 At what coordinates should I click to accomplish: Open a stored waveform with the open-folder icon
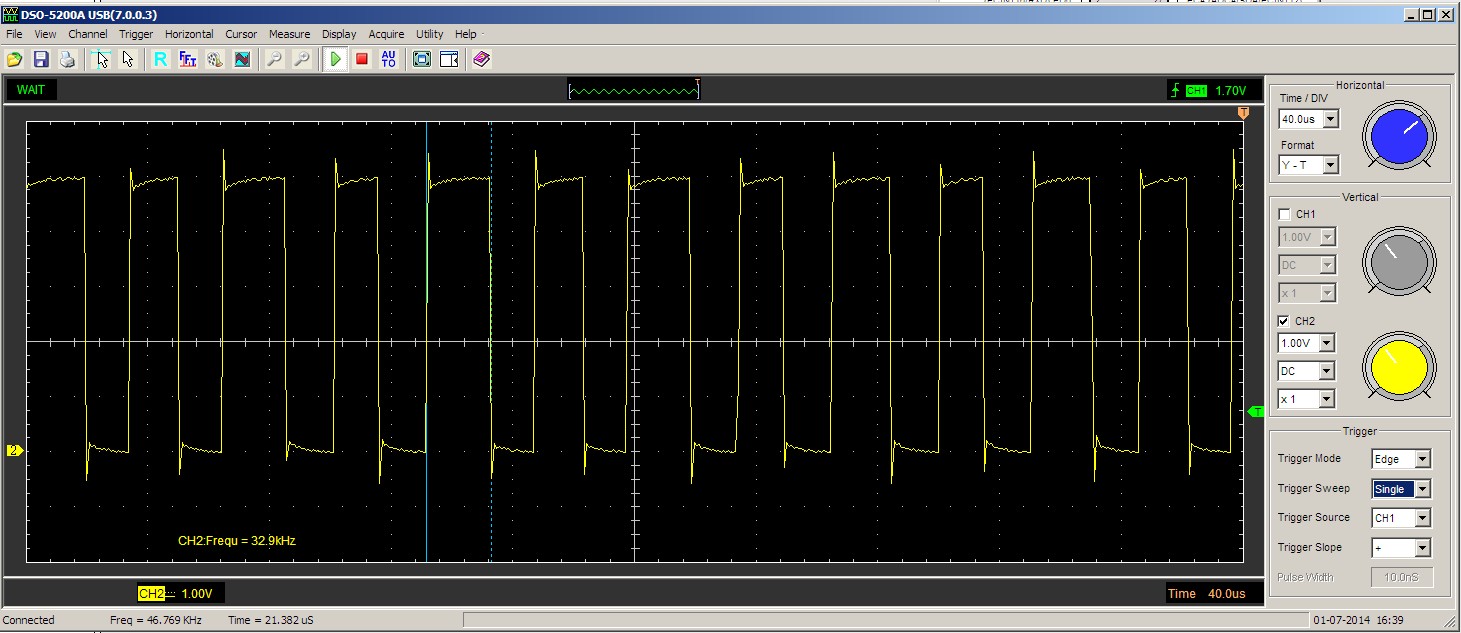[x=14, y=59]
